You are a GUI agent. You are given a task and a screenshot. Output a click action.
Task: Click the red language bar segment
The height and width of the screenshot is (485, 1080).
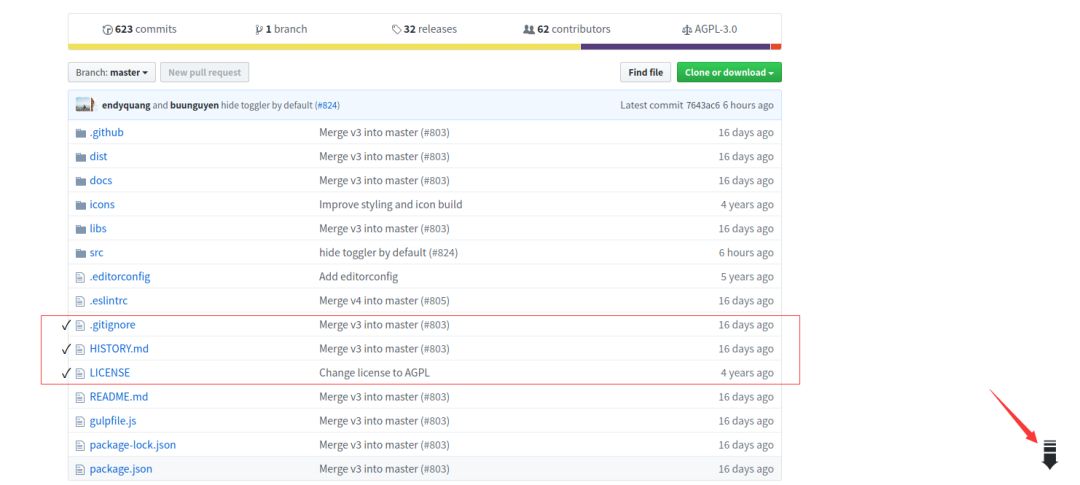tap(776, 47)
